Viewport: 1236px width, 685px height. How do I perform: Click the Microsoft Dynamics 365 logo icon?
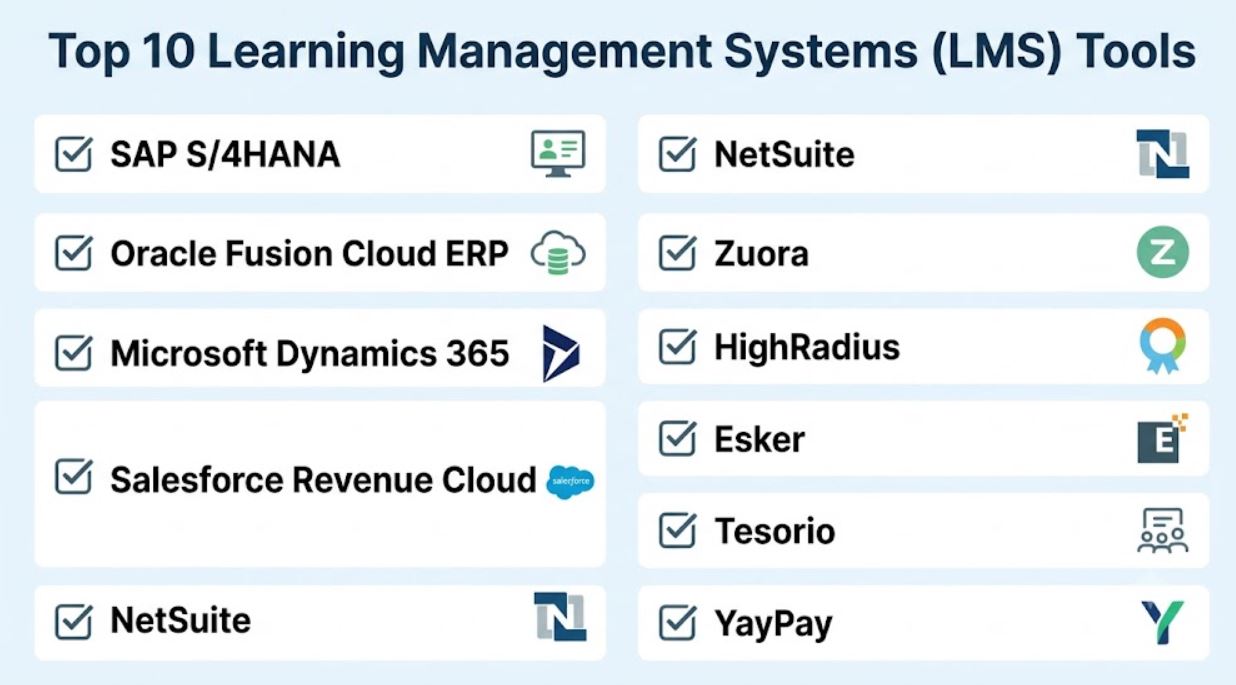[x=560, y=353]
